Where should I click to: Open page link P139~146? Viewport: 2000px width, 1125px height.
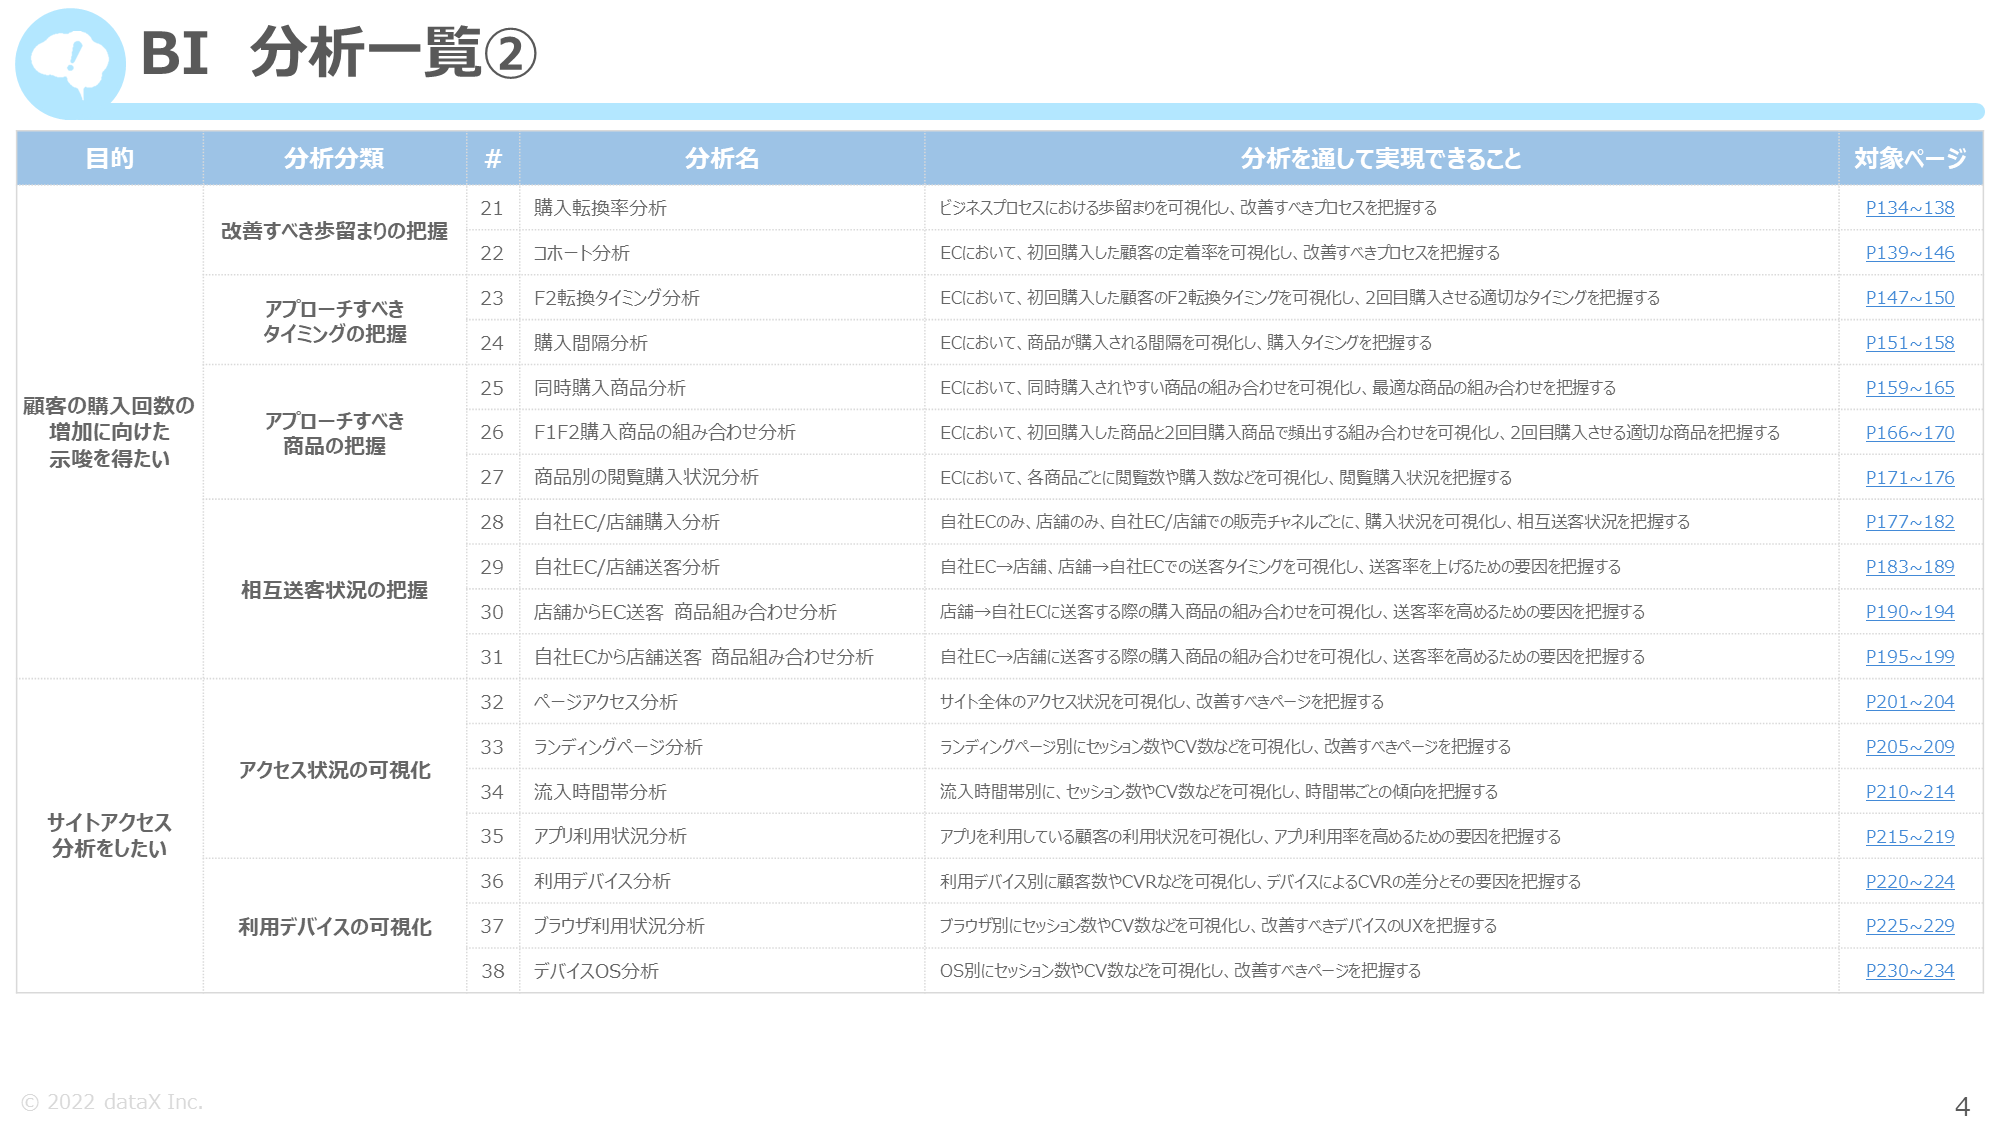[x=1909, y=253]
